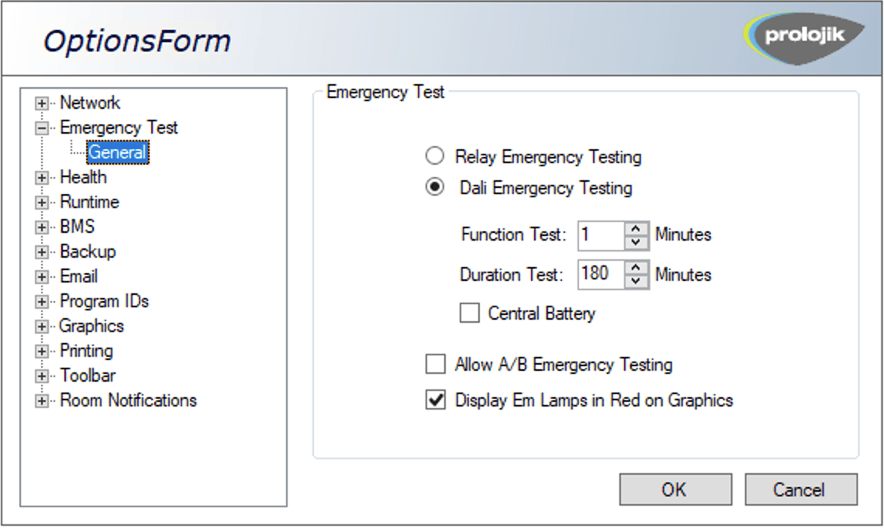Expand the Health tree node
Screen dimensions: 884x528
(42, 178)
